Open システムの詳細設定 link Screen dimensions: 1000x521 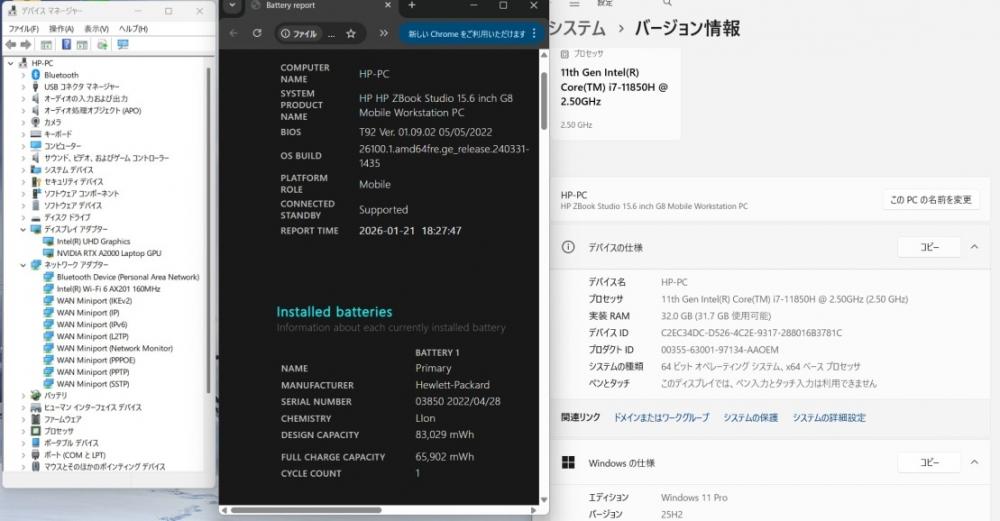tap(829, 418)
